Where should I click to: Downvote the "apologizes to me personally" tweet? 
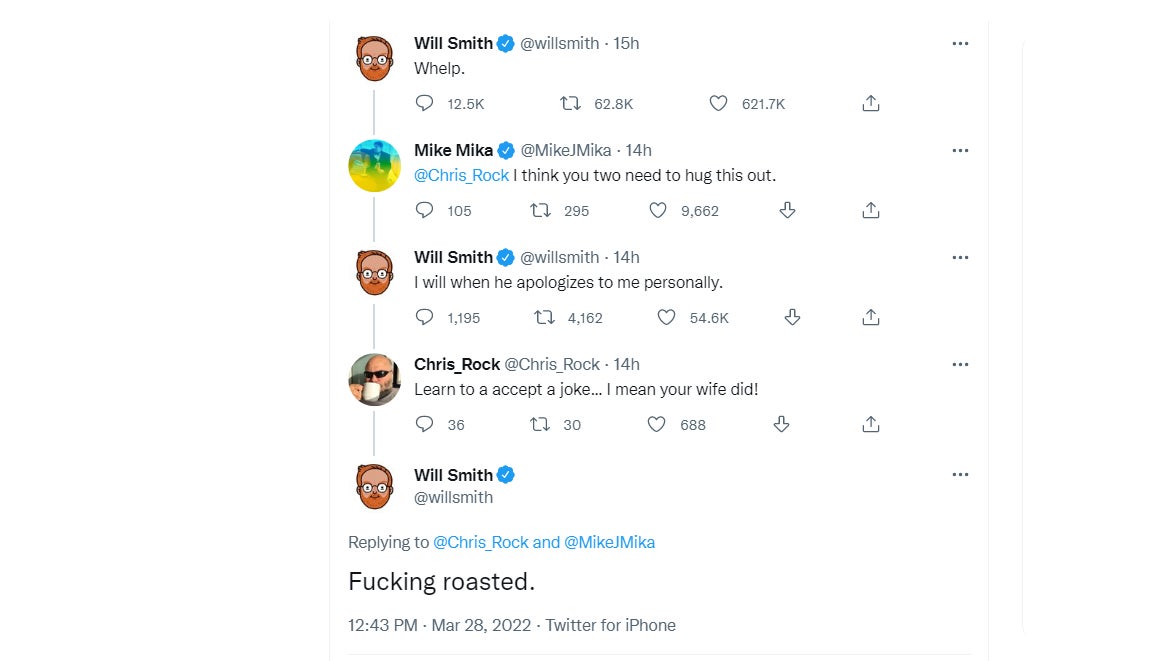[792, 317]
